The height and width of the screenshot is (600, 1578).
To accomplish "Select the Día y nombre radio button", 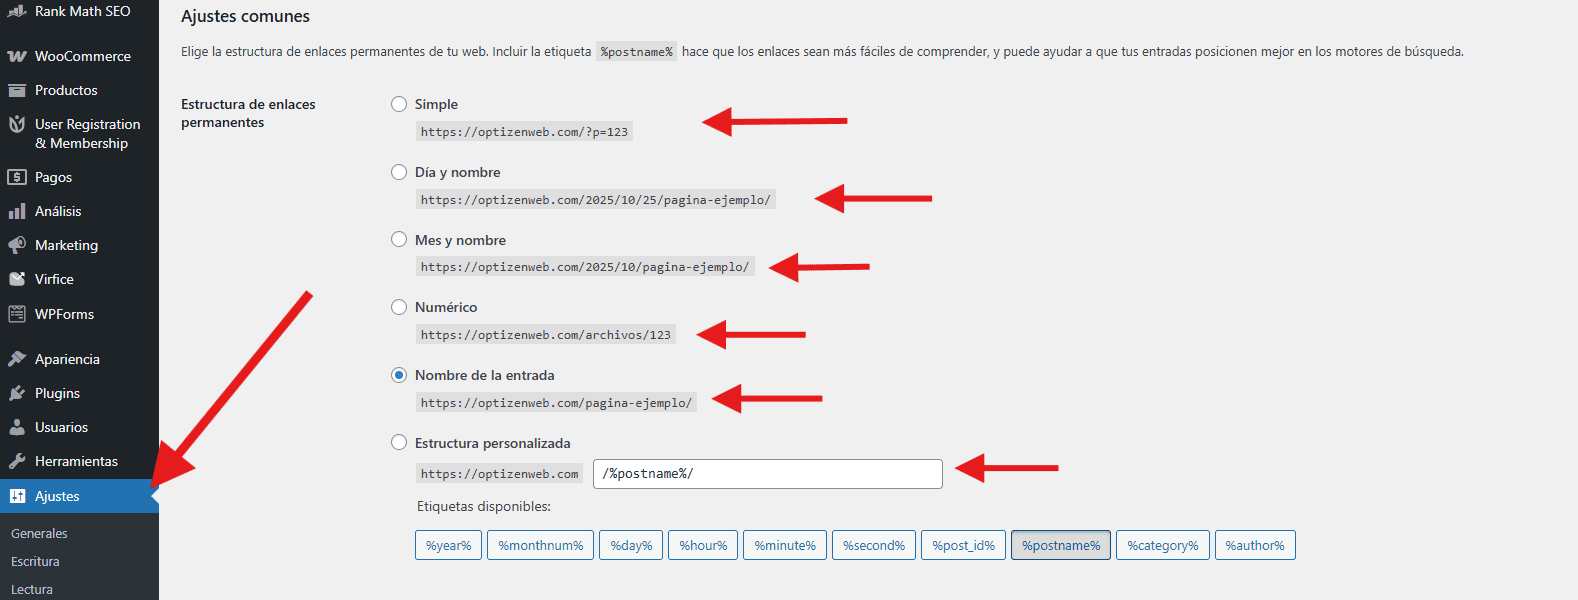I will (x=399, y=172).
